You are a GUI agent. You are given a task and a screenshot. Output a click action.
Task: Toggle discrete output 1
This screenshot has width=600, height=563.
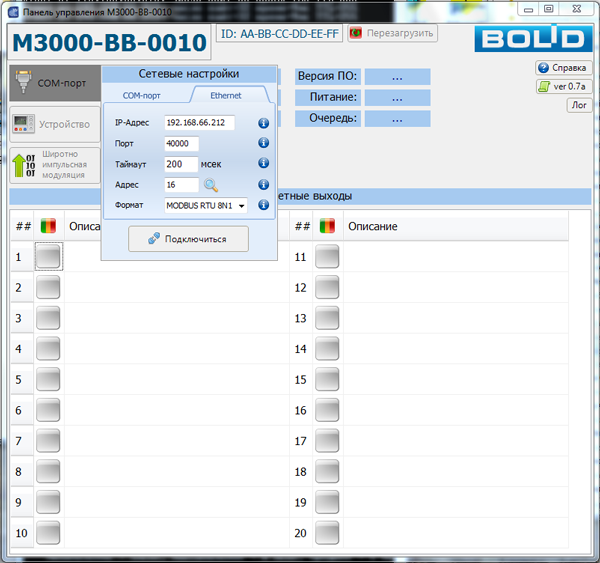pyautogui.click(x=48, y=257)
